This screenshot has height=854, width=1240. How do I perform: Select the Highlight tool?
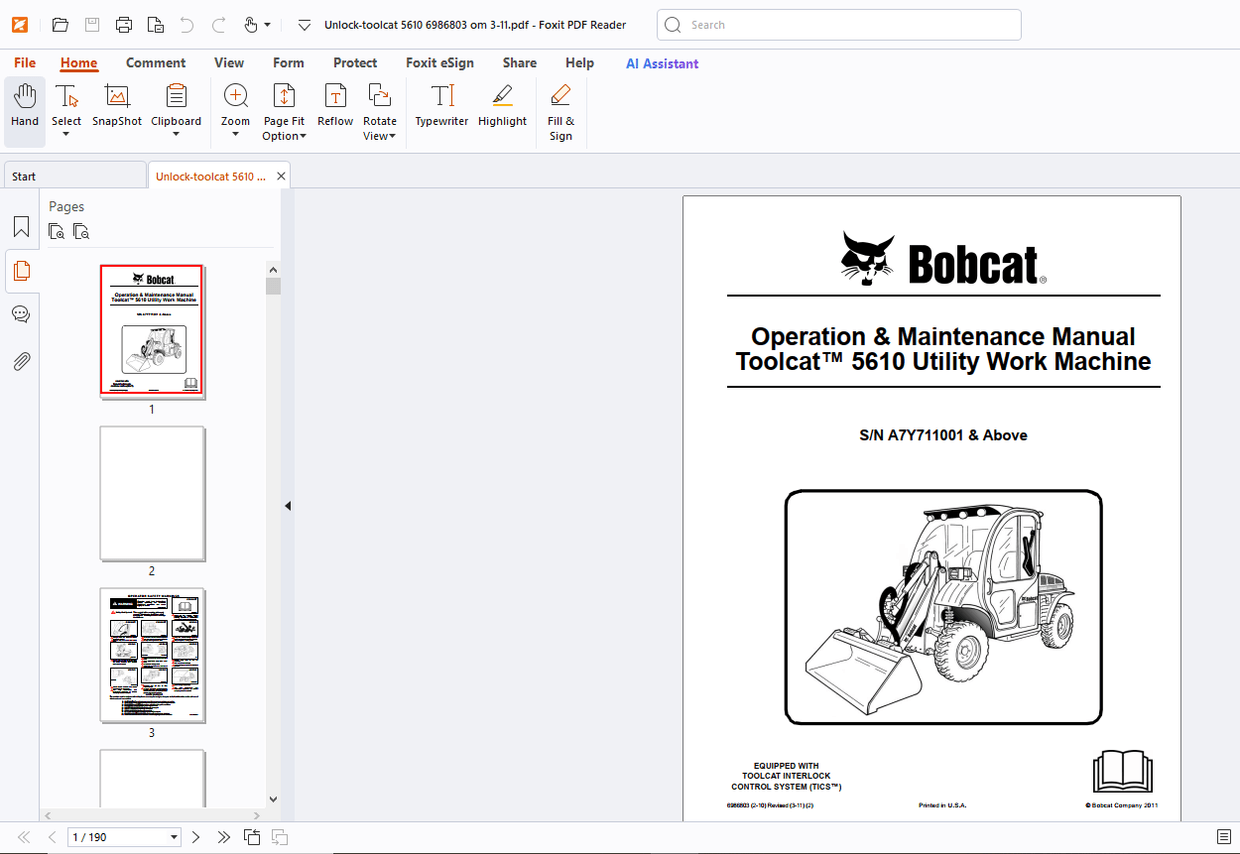click(501, 108)
